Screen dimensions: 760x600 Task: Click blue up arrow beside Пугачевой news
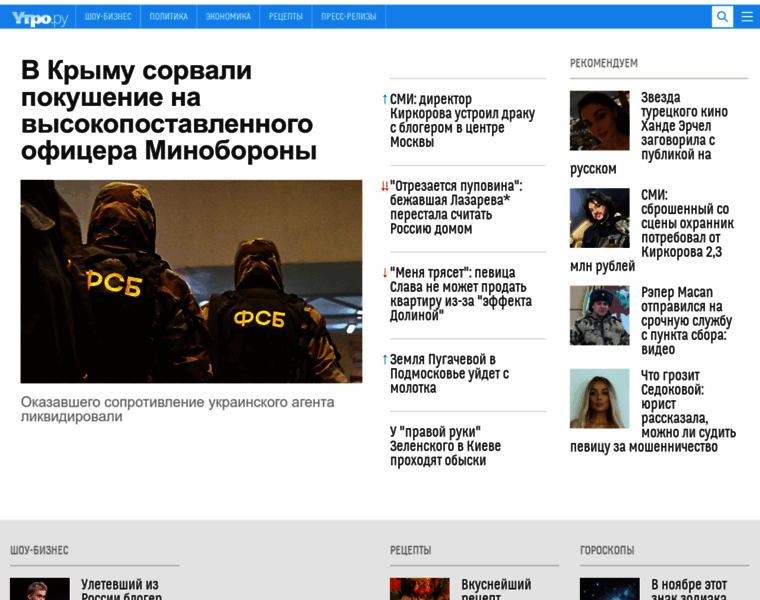[x=385, y=360]
